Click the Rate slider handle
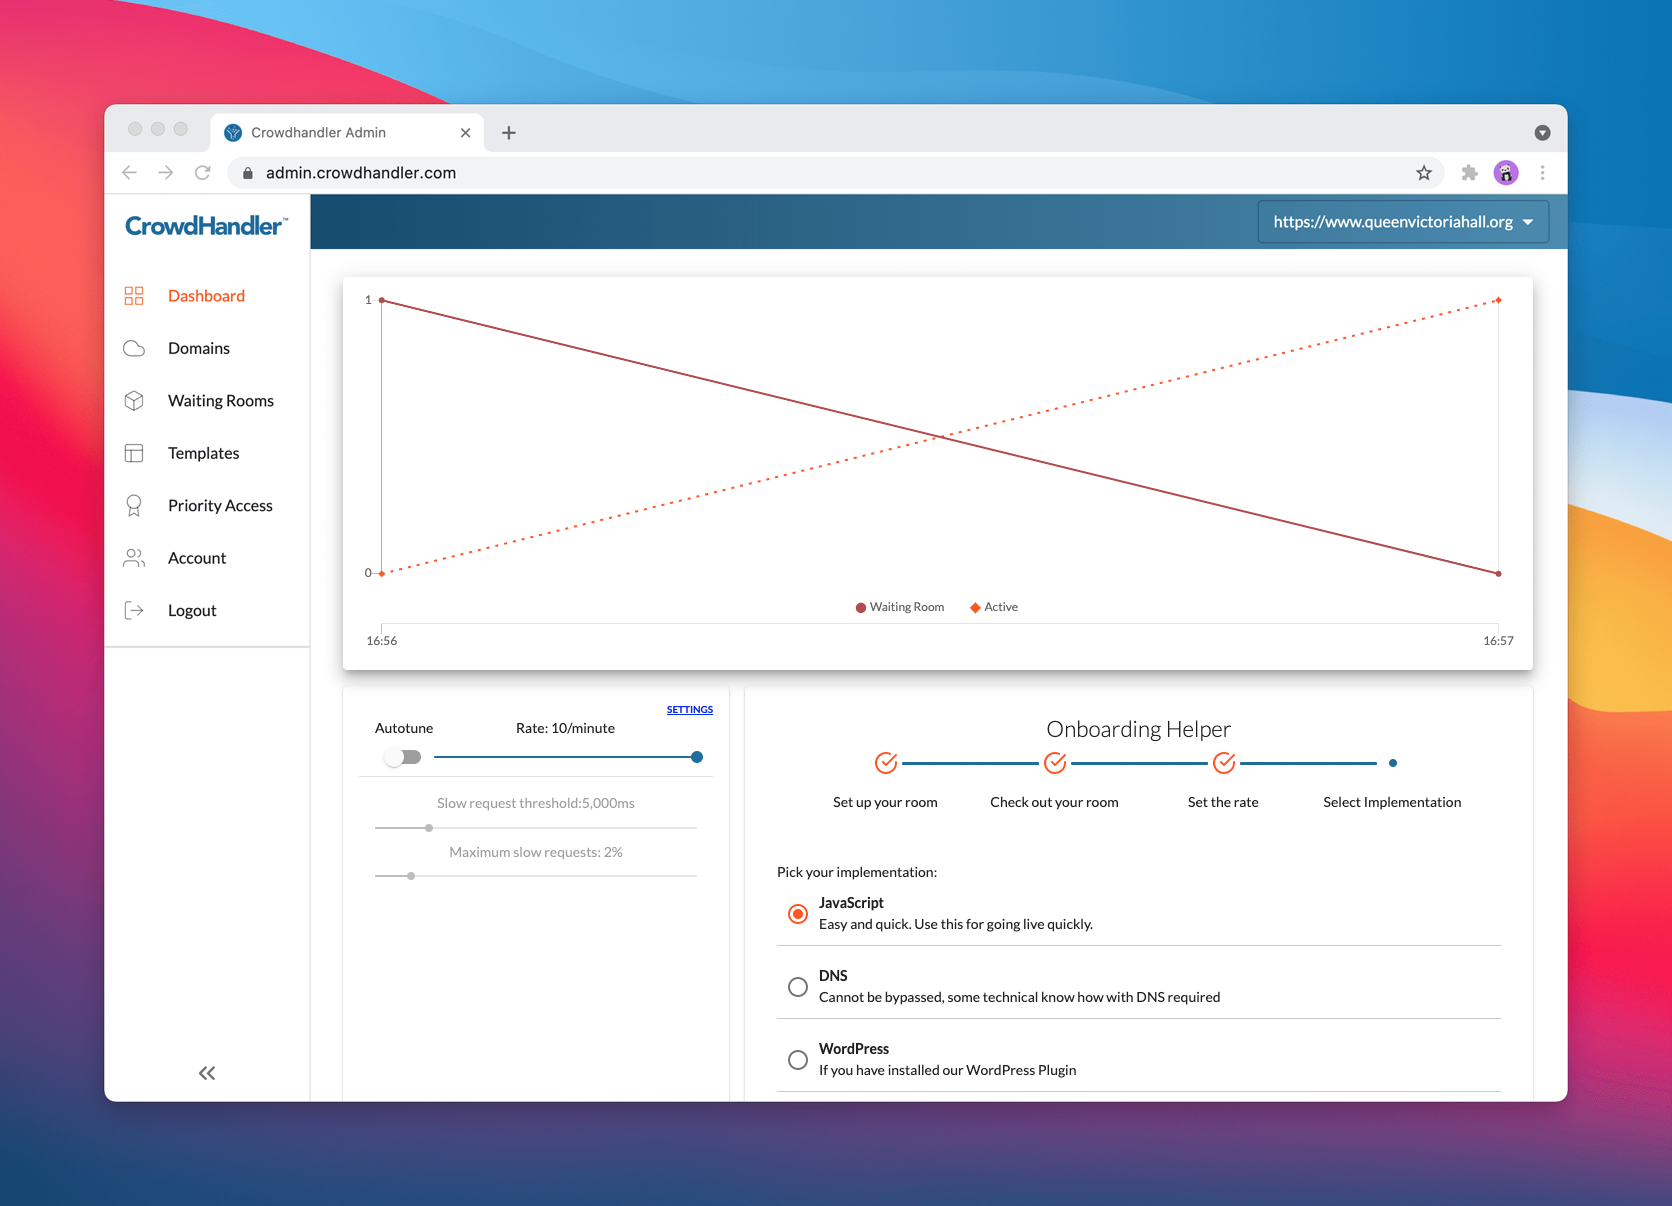The image size is (1672, 1206). (x=697, y=757)
